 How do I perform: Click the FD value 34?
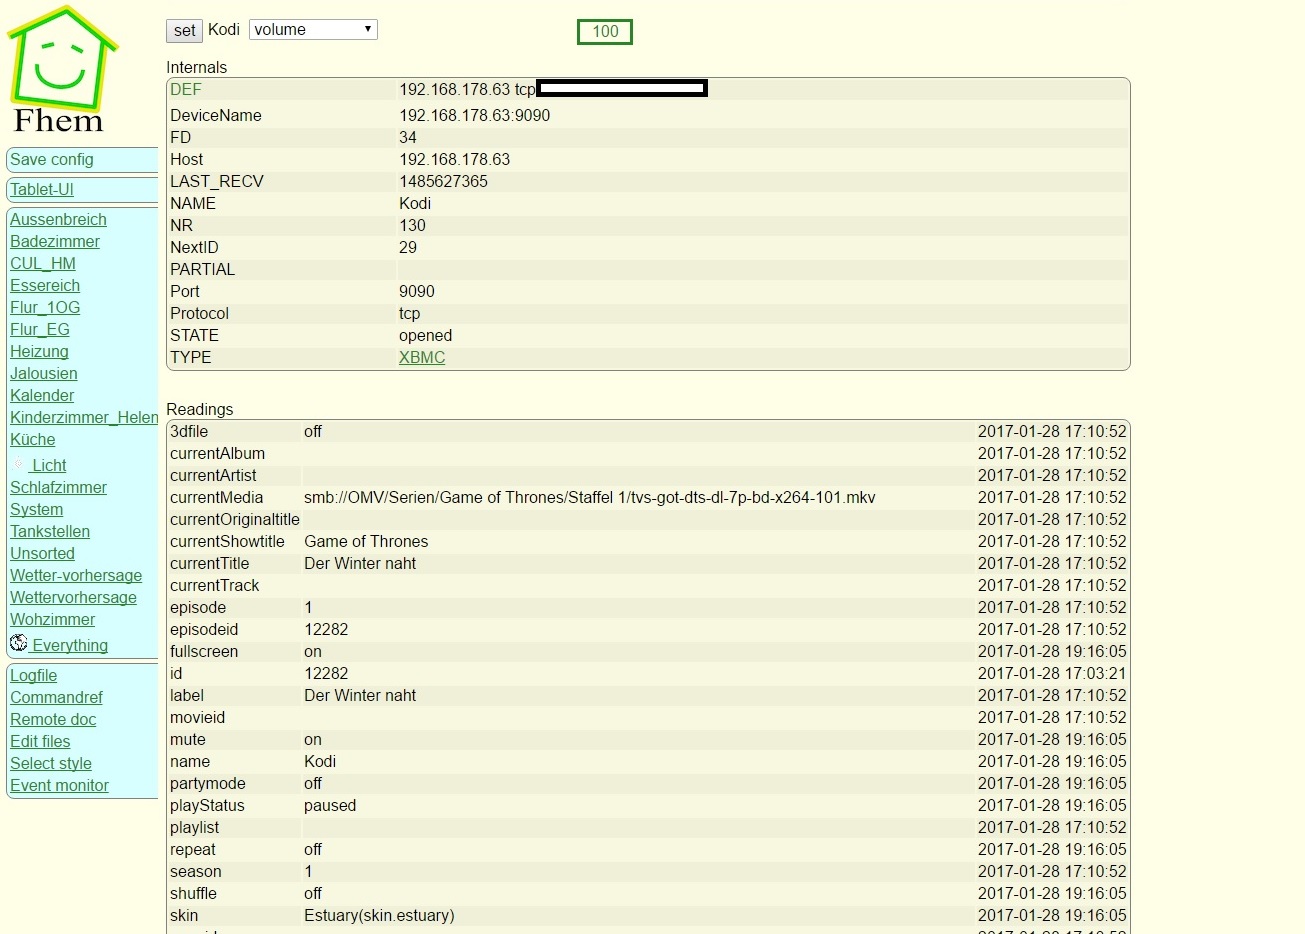pyautogui.click(x=408, y=138)
